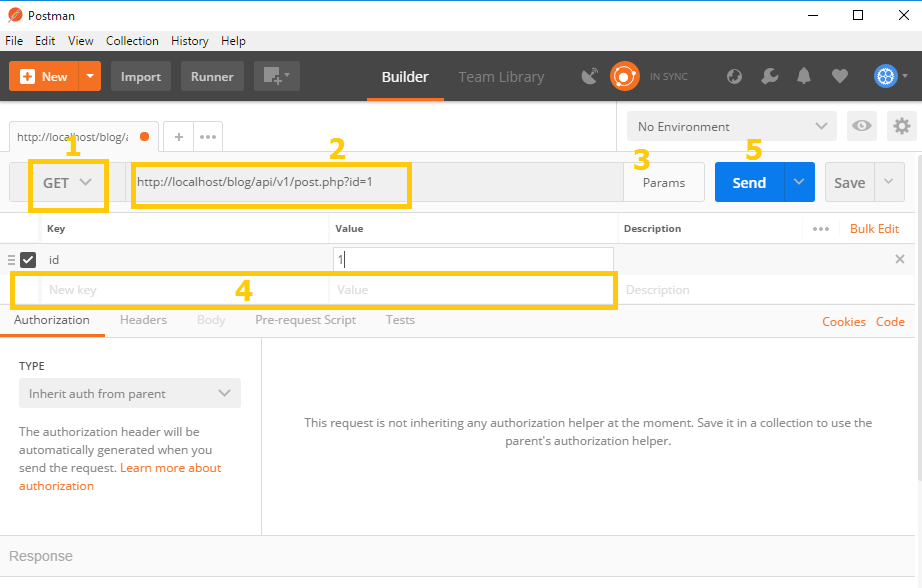
Task: Add a new request tab with plus
Action: (x=179, y=137)
